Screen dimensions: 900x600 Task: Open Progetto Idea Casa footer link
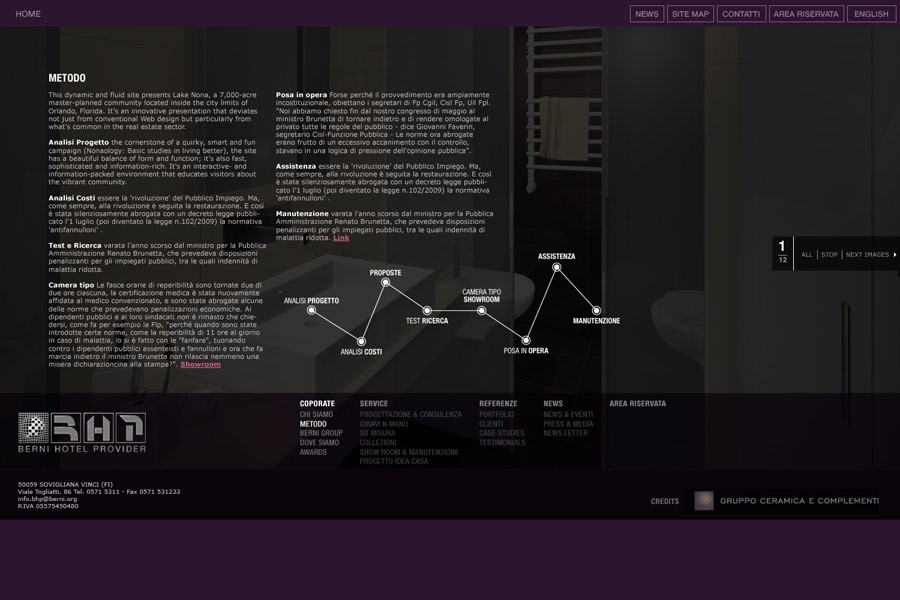(394, 461)
